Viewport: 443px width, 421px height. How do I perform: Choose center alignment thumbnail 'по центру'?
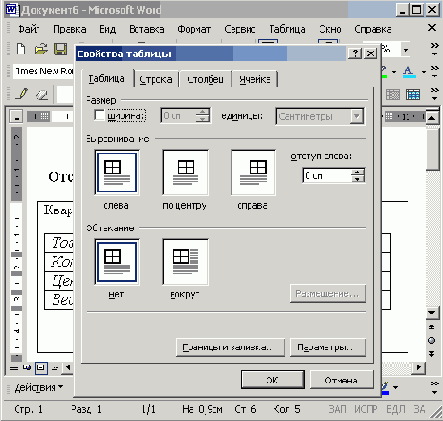186,172
